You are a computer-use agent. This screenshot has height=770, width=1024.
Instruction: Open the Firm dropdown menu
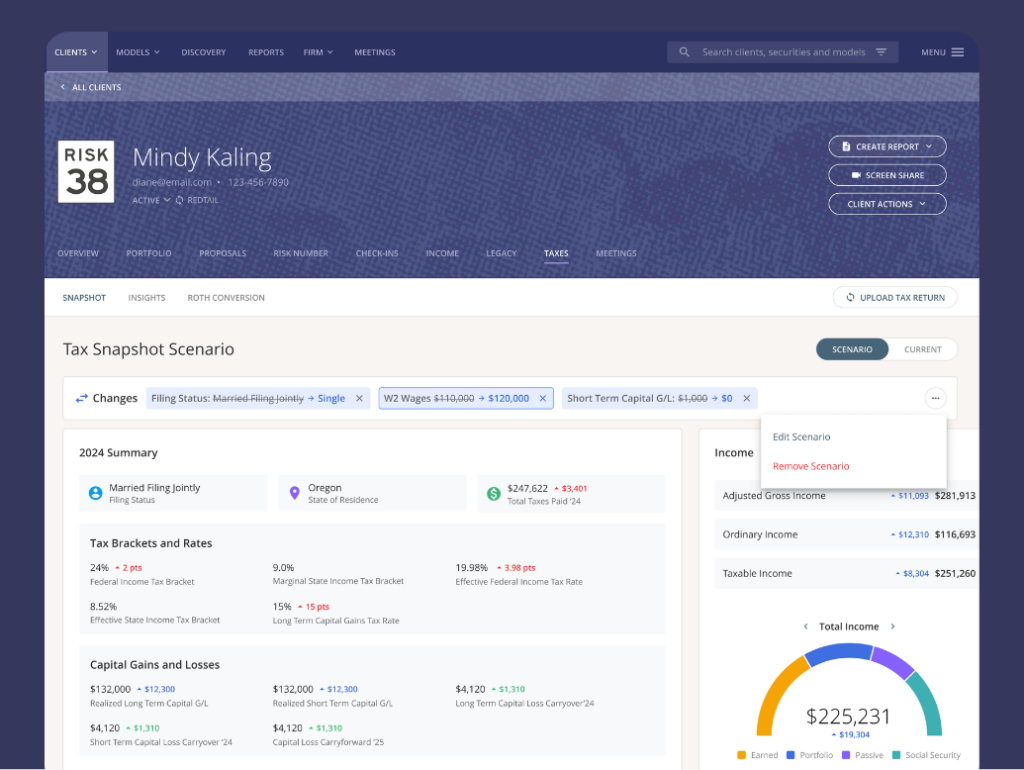click(318, 52)
